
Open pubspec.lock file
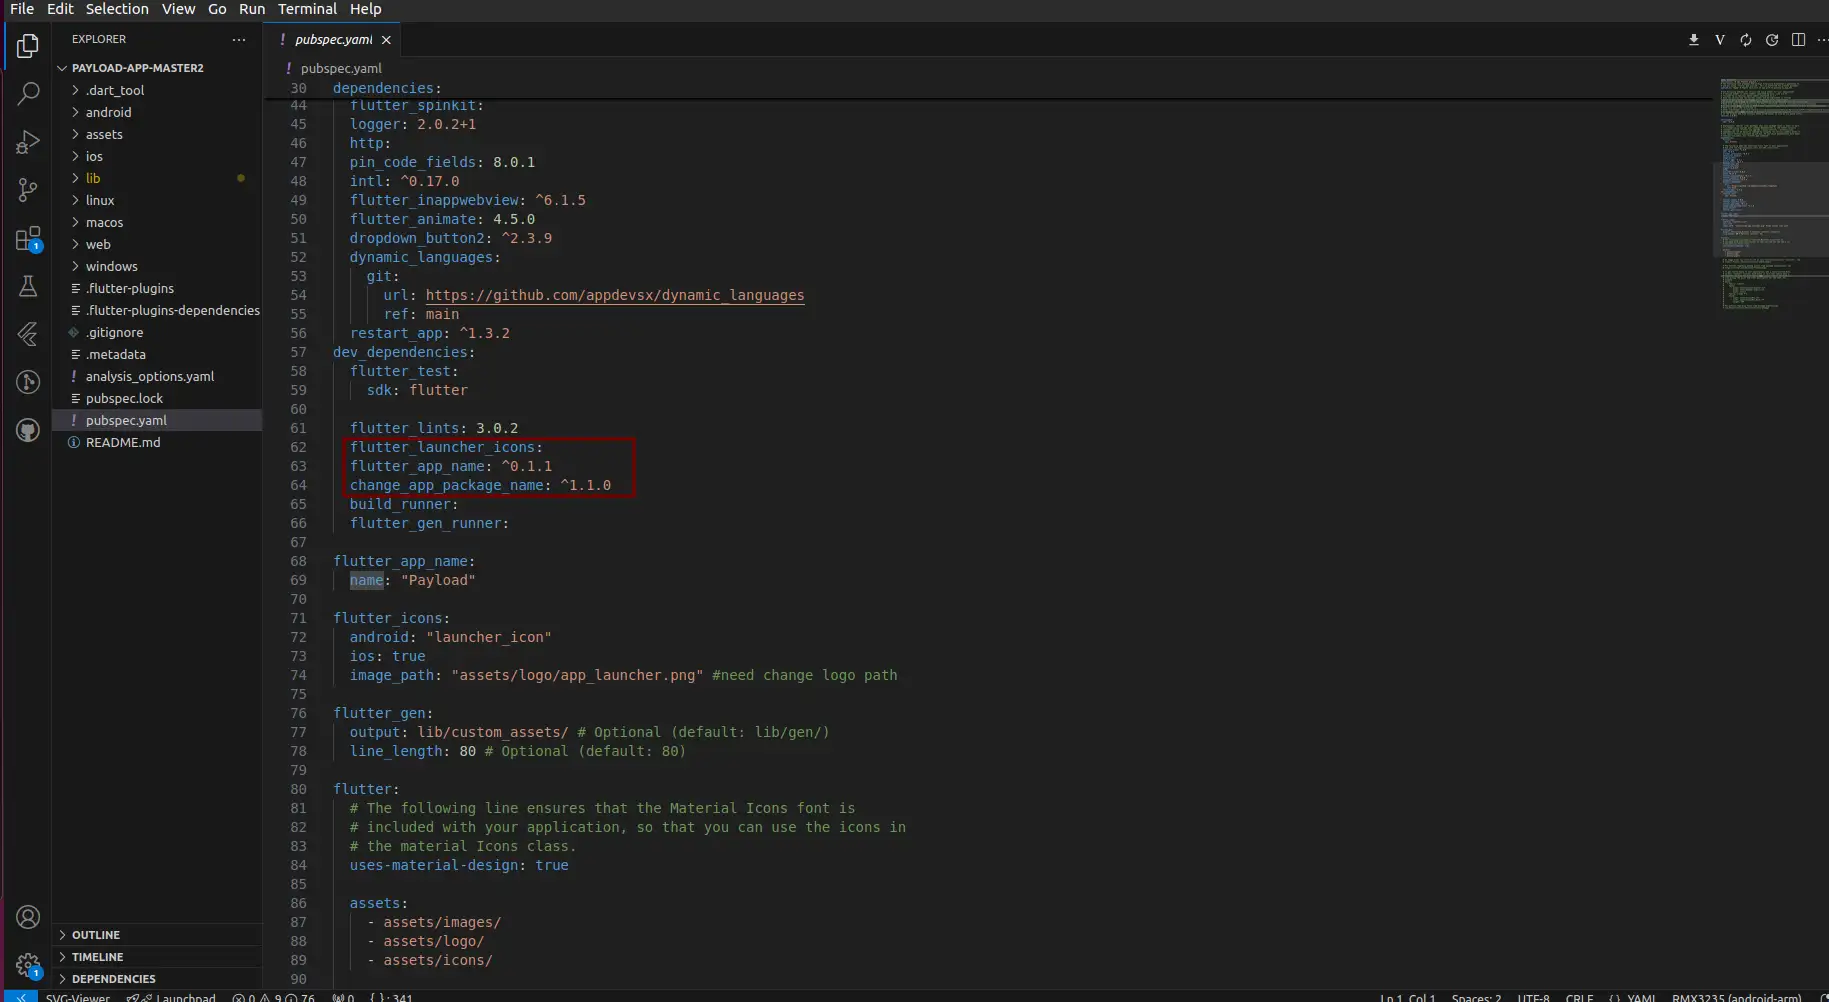coord(157,398)
